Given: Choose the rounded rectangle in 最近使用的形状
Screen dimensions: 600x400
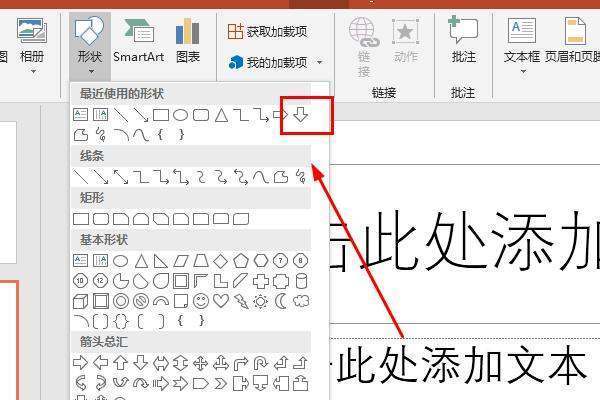Looking at the screenshot, I should (201, 115).
